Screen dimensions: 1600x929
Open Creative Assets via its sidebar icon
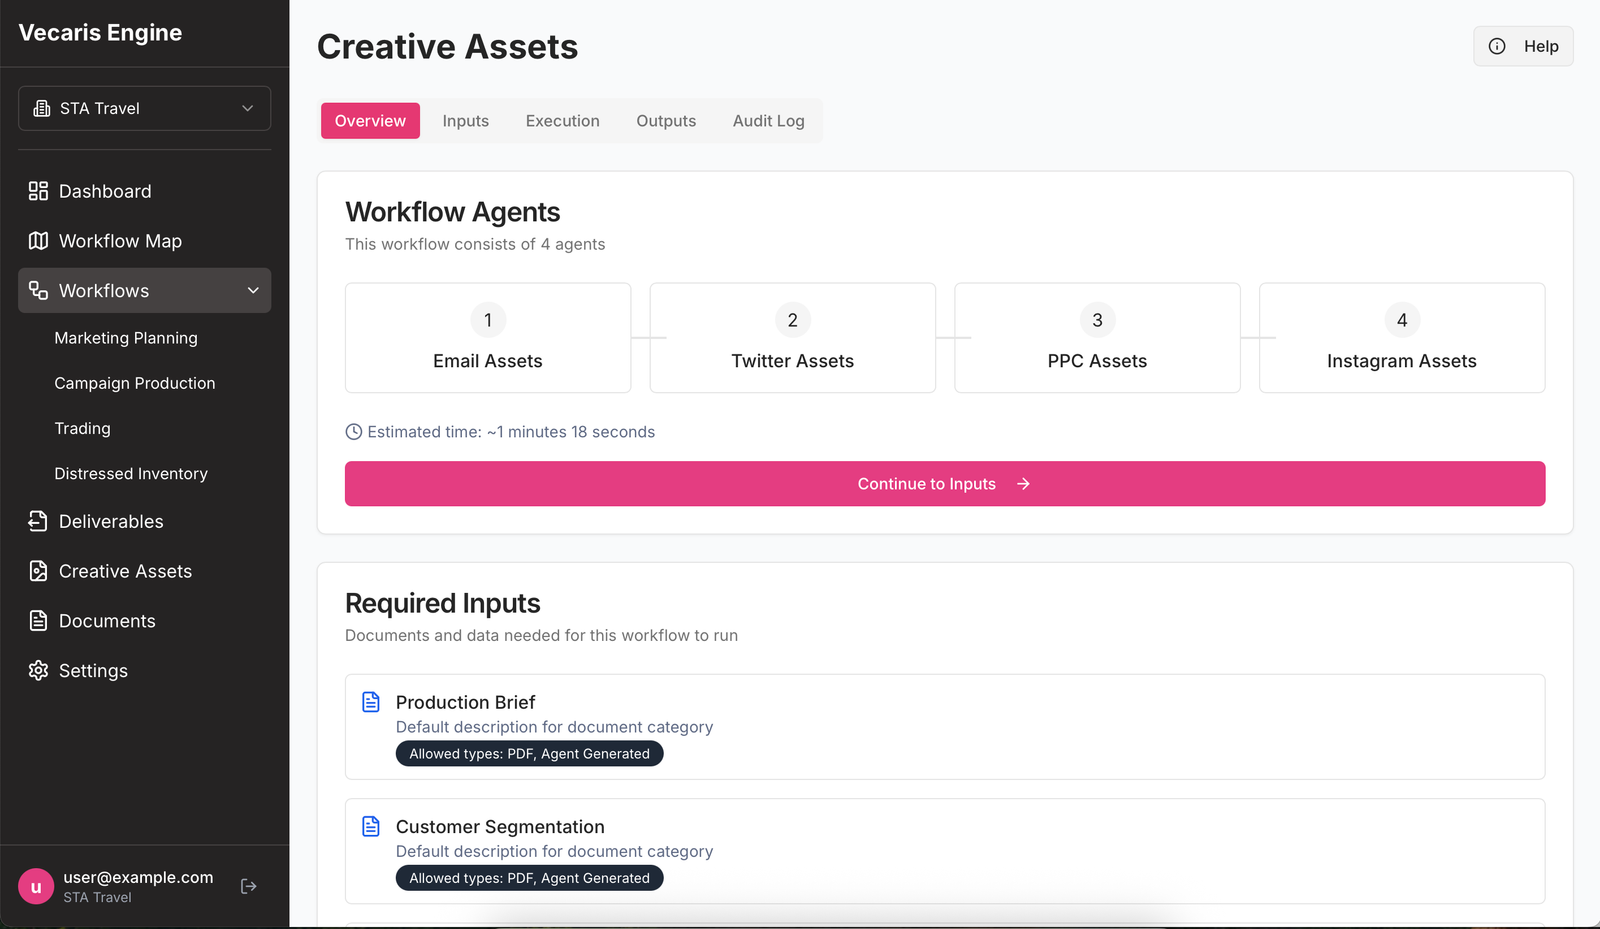(x=38, y=570)
